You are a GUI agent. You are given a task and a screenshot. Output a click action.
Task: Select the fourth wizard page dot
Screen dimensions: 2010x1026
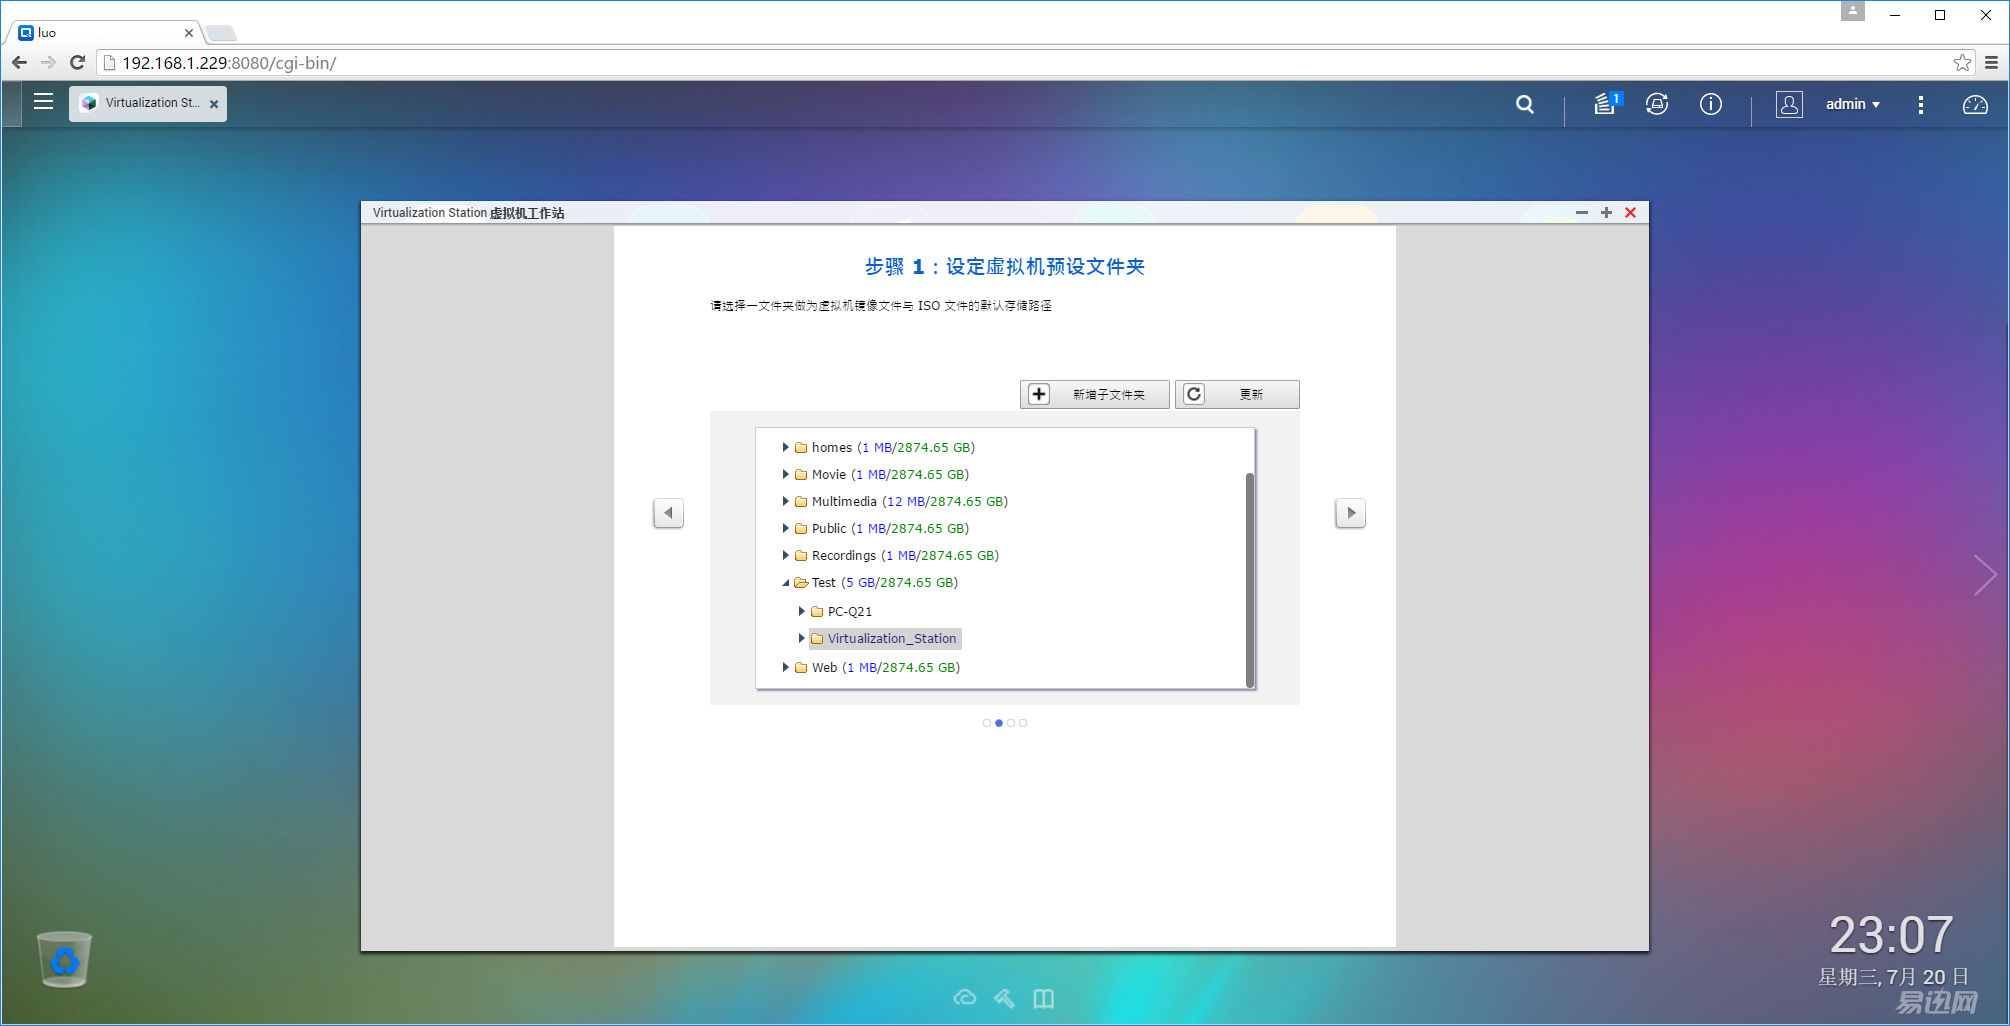1023,723
